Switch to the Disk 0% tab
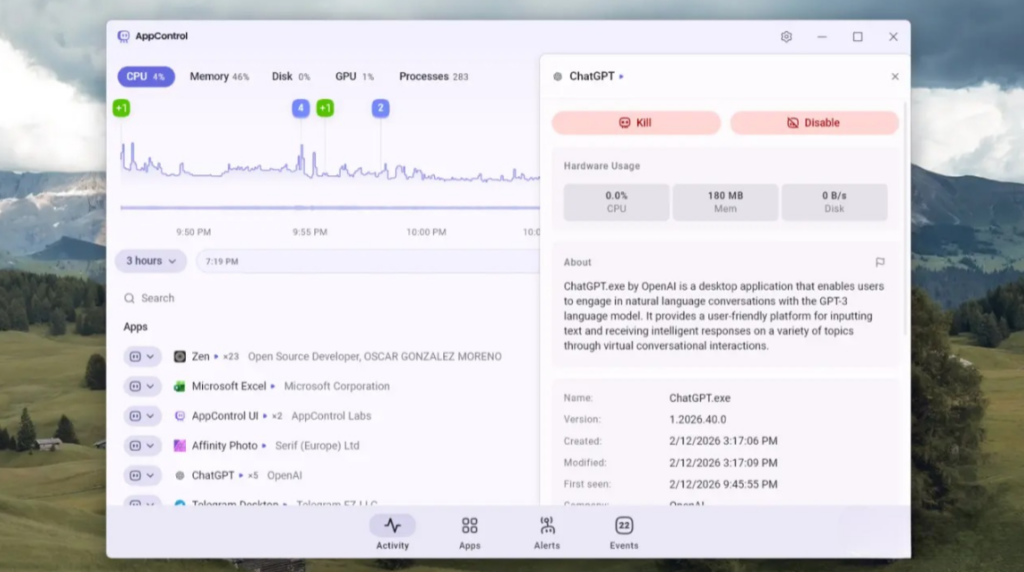 coord(291,76)
